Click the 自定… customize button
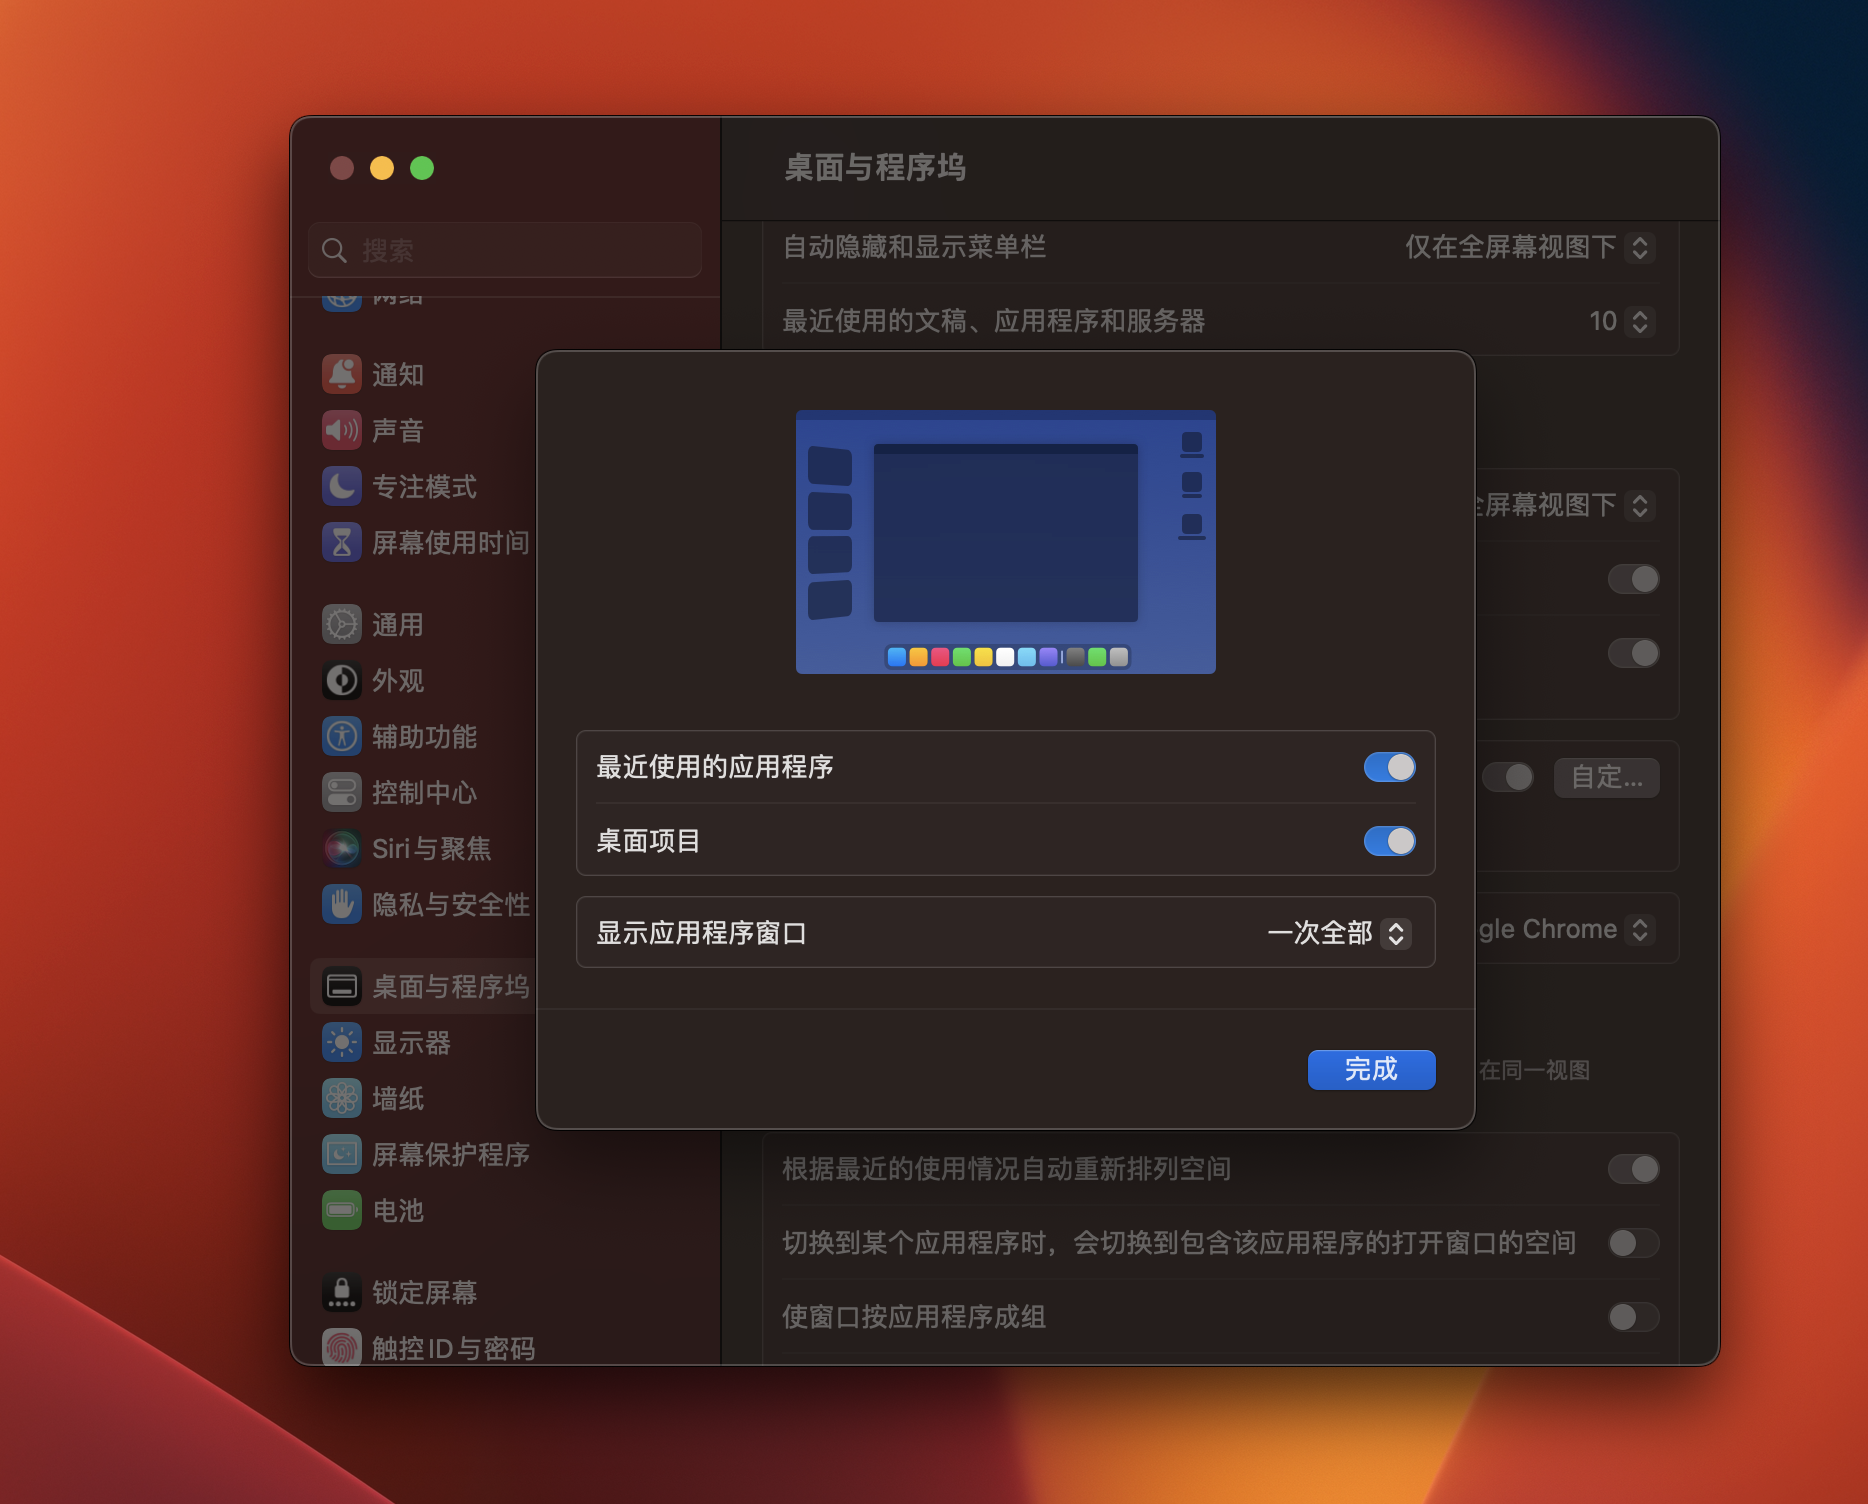Viewport: 1868px width, 1504px height. (x=1607, y=777)
